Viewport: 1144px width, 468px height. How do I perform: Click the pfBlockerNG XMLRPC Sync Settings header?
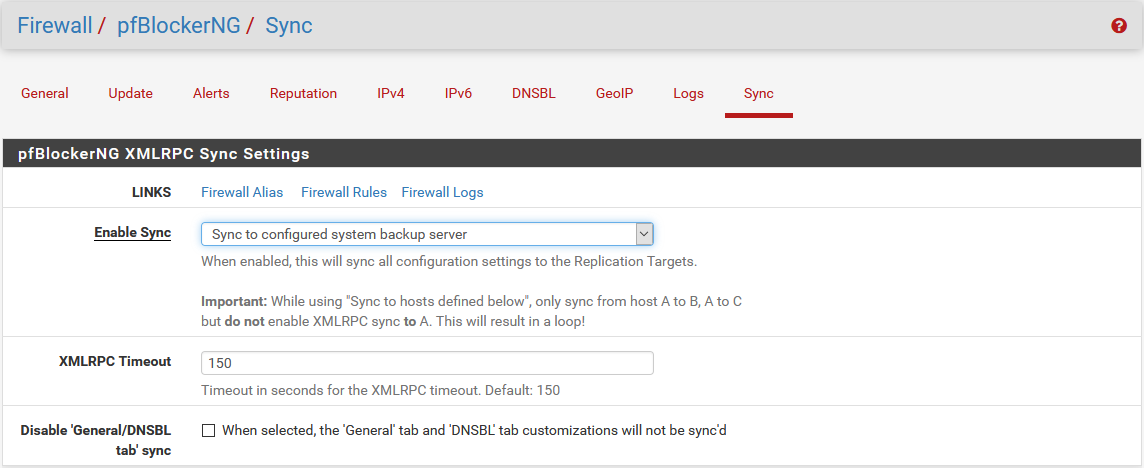point(572,154)
